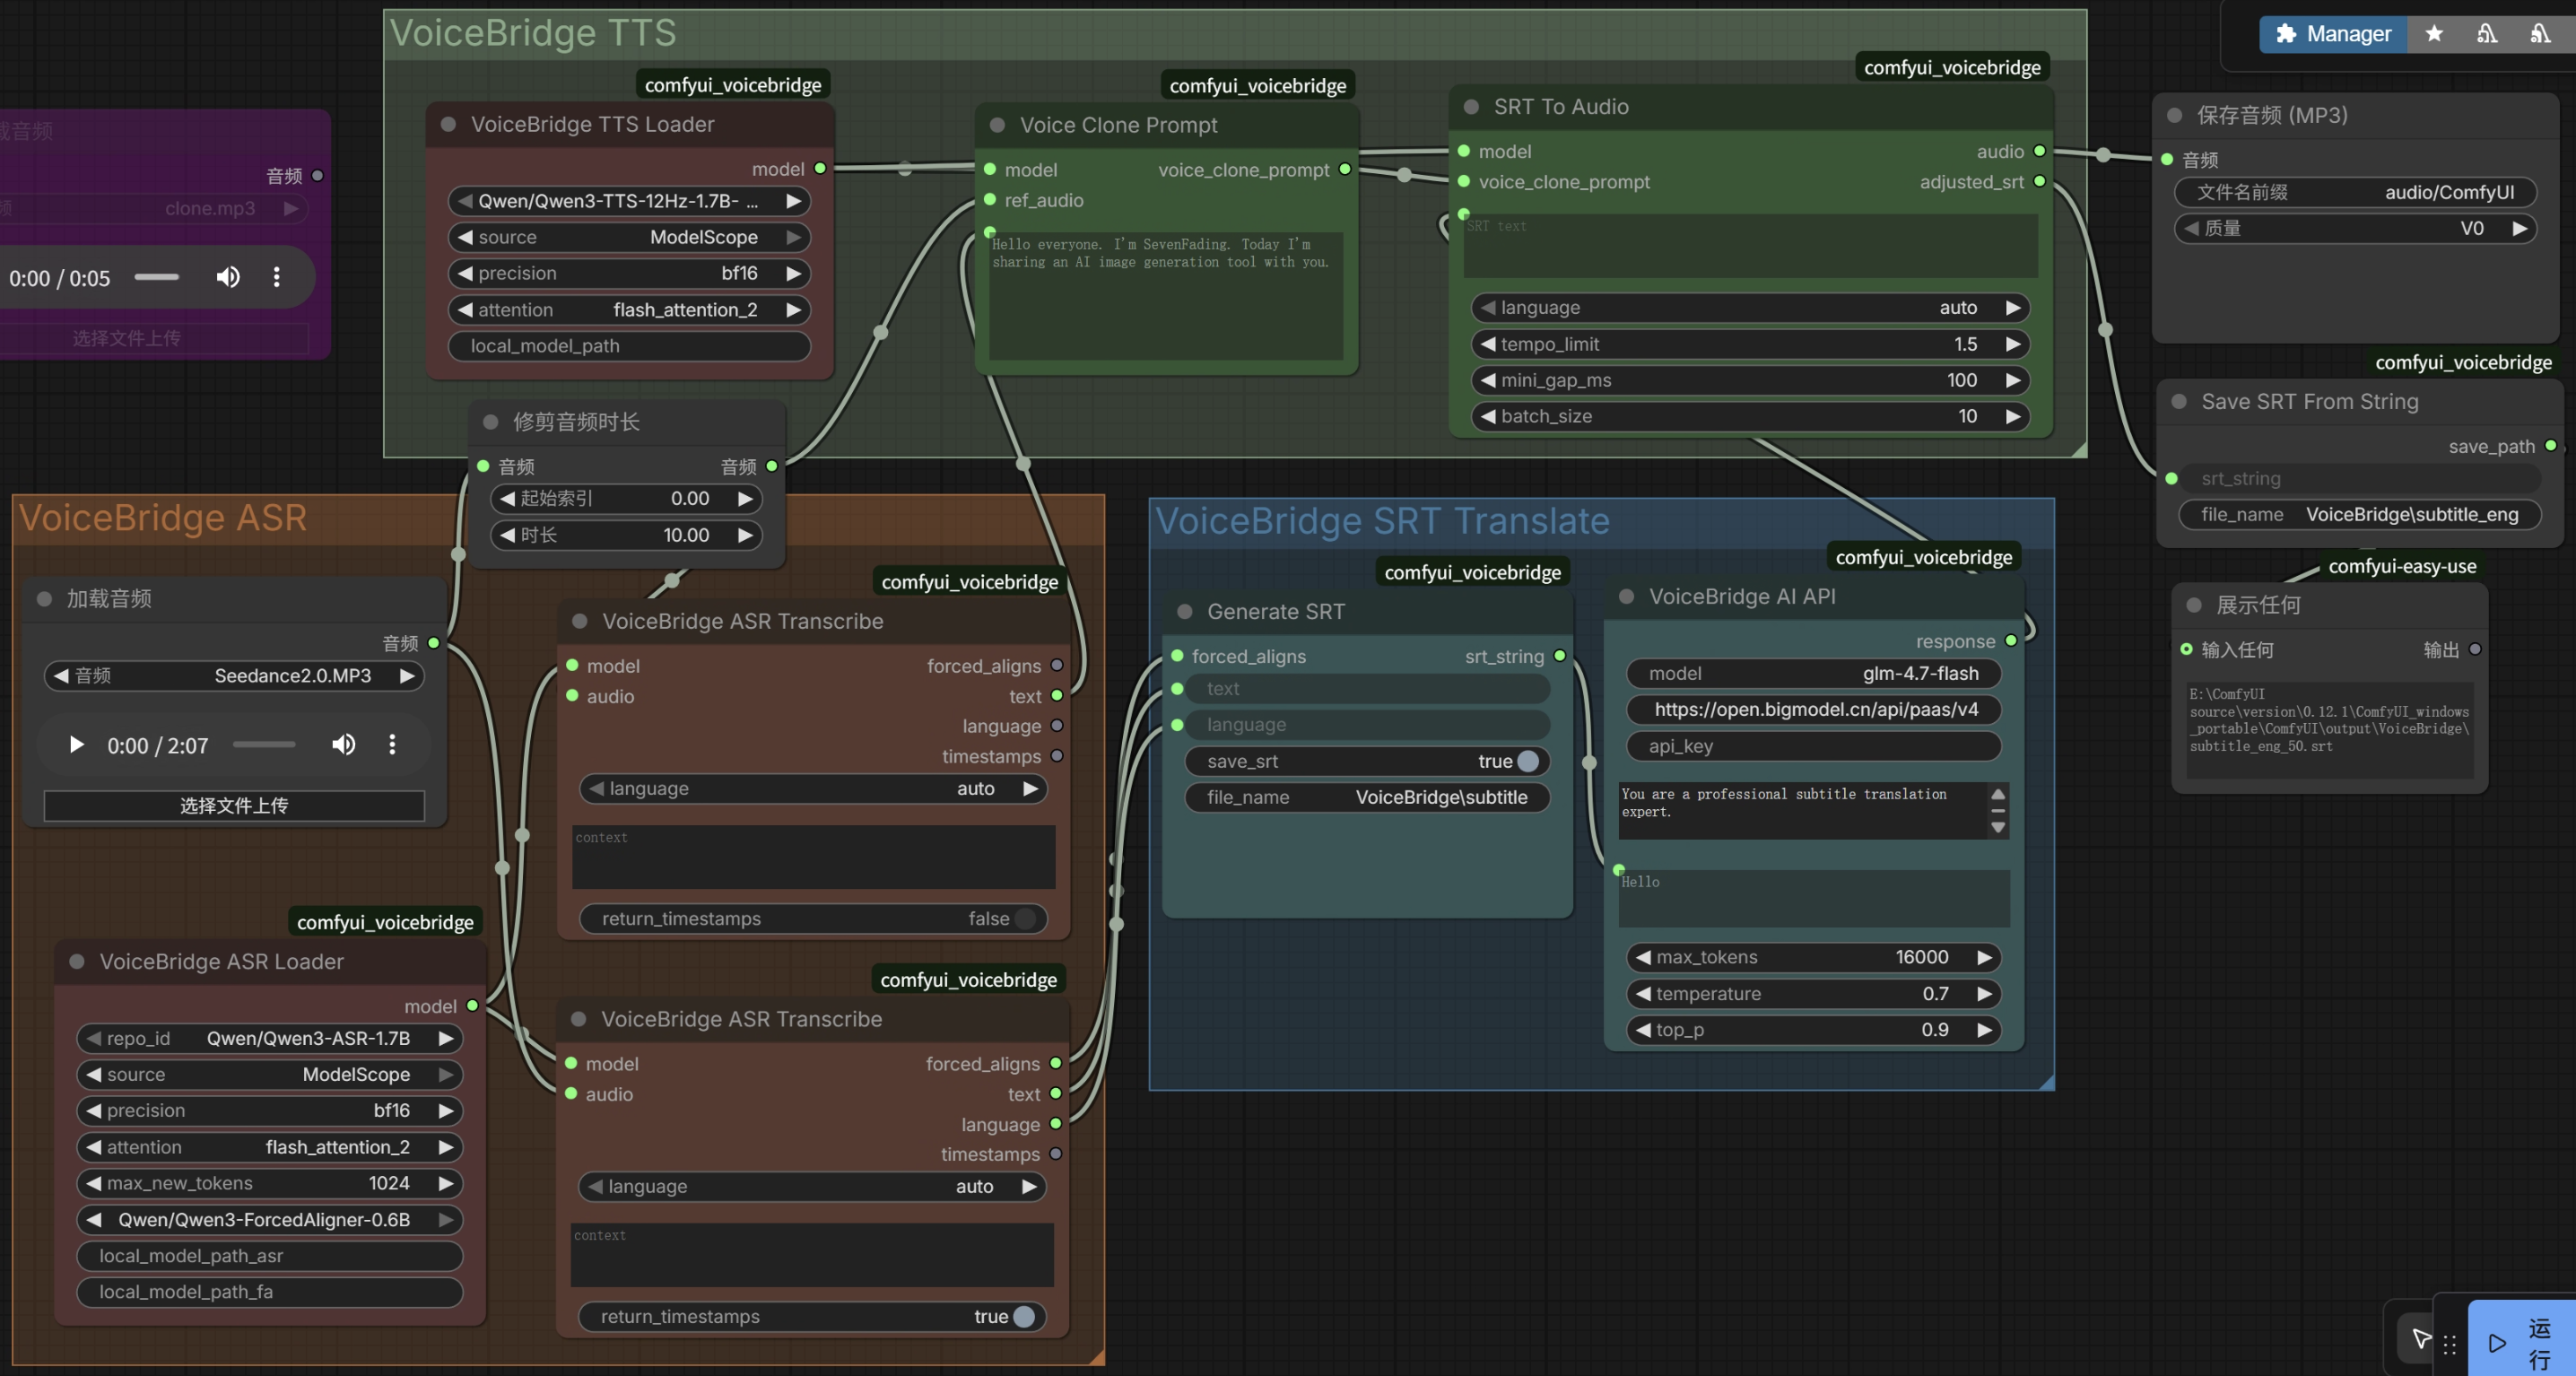This screenshot has height=1376, width=2576.
Task: Decrease temperature value with left arrow
Action: tap(1643, 994)
